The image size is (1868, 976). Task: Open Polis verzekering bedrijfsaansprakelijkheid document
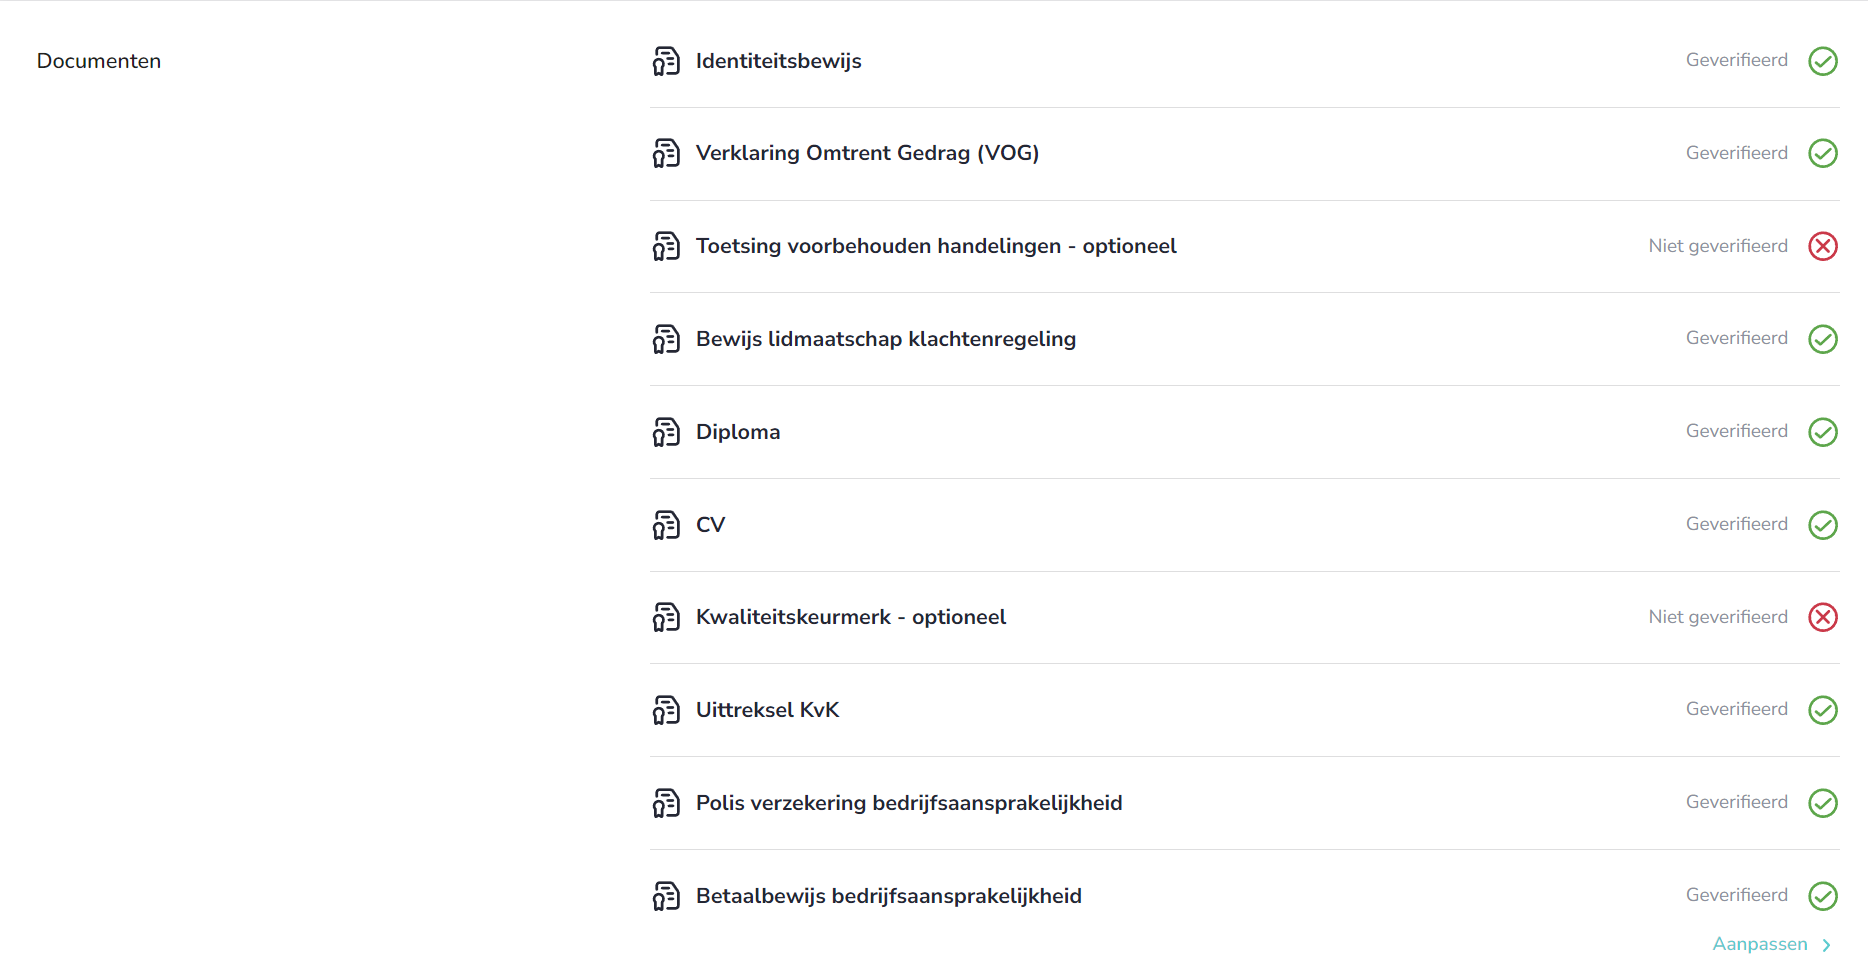(x=908, y=803)
